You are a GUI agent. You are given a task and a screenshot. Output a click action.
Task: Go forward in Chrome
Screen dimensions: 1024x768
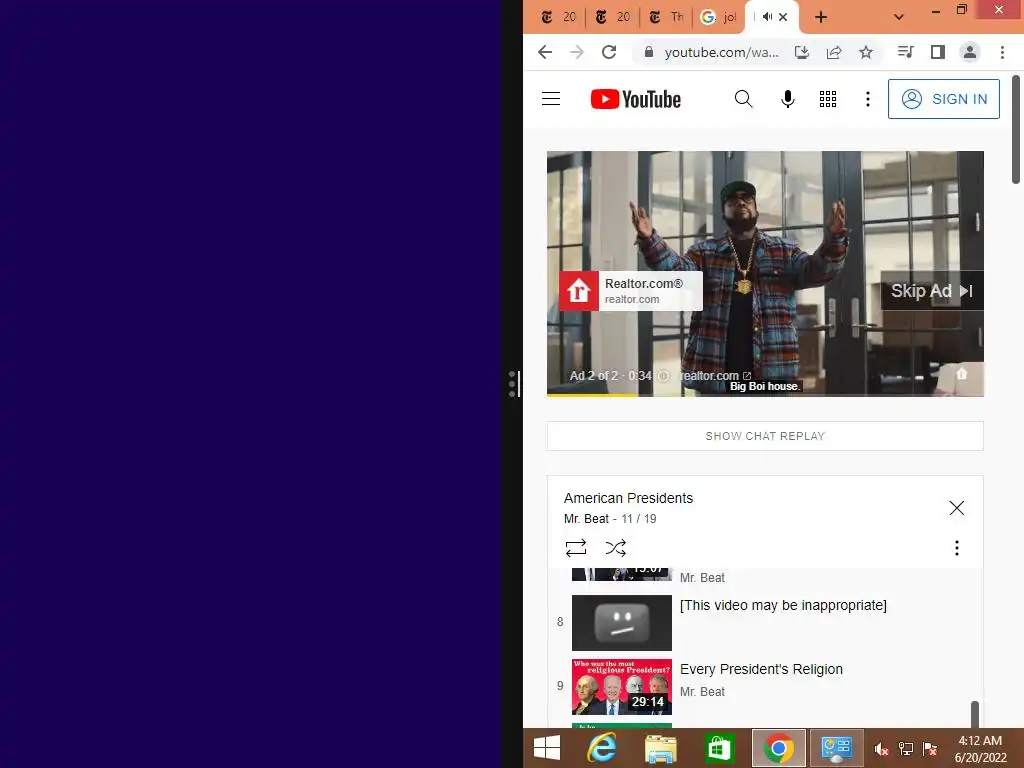(577, 52)
